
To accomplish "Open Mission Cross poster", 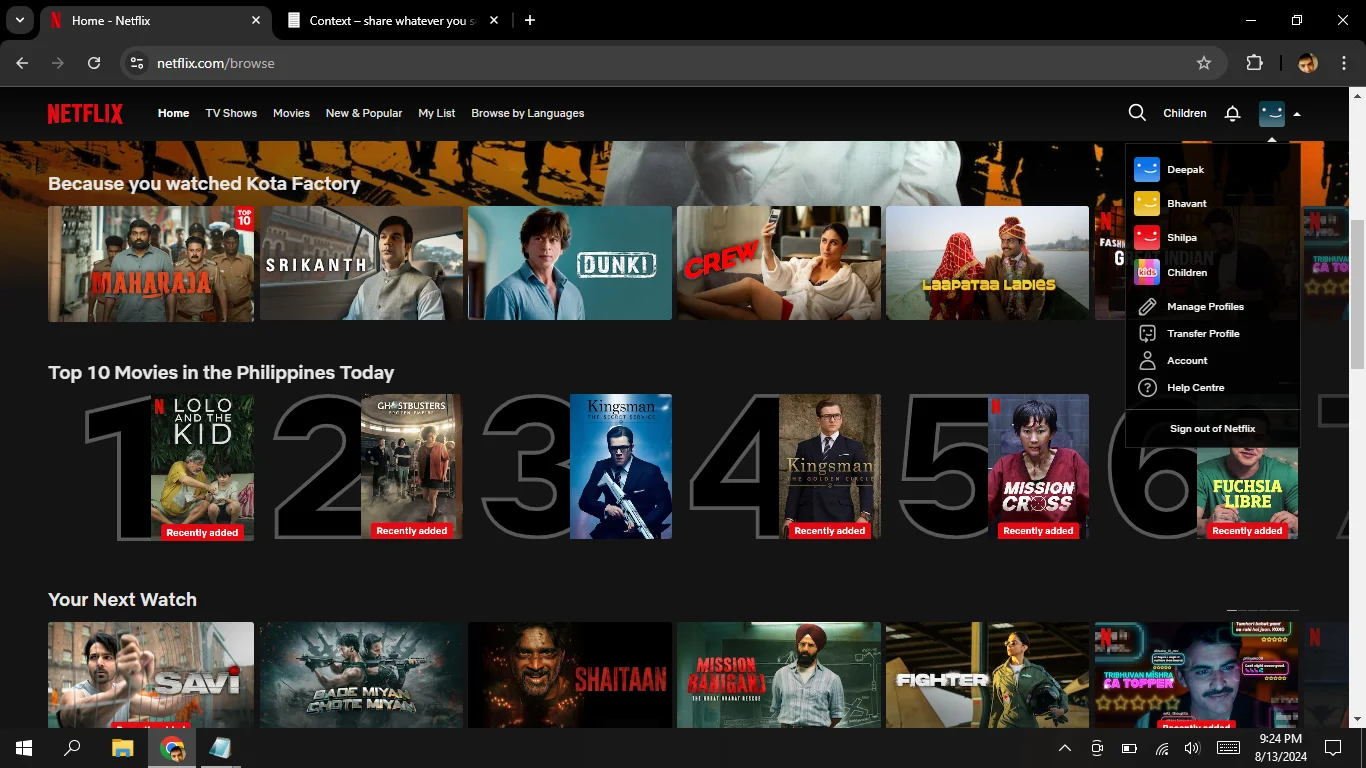I will click(1038, 467).
